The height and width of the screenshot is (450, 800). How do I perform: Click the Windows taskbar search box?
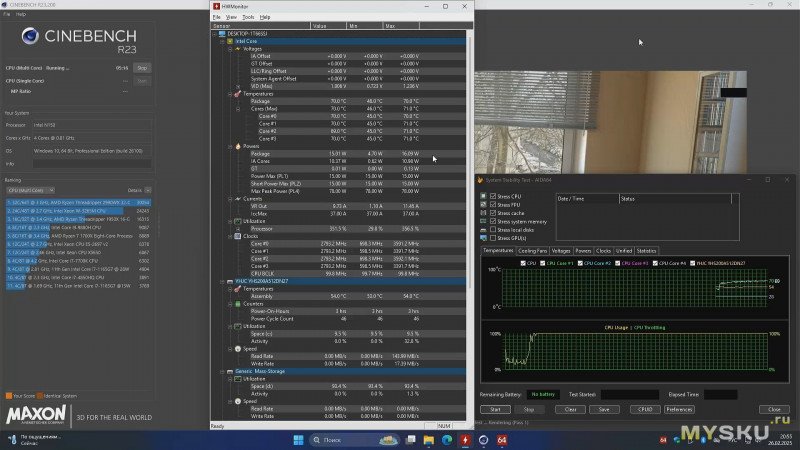click(x=355, y=440)
